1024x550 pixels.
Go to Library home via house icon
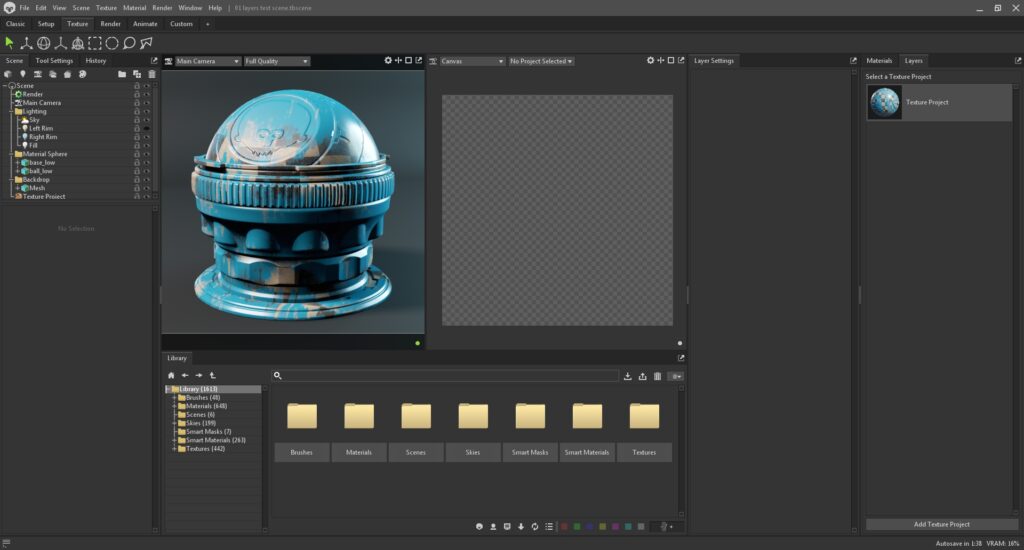pos(171,376)
